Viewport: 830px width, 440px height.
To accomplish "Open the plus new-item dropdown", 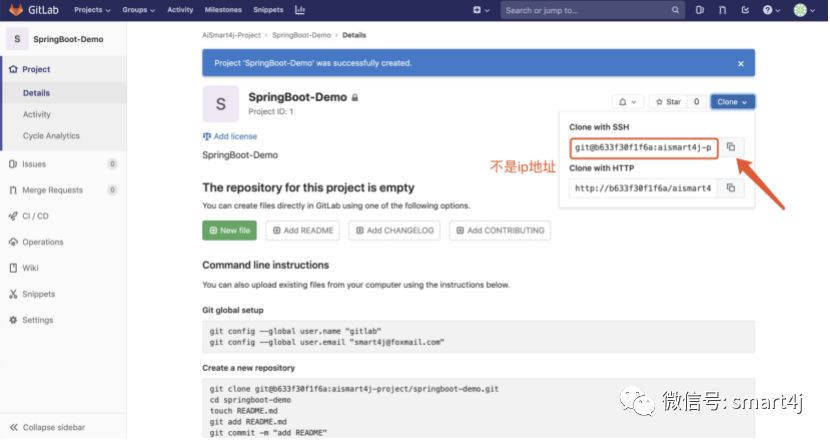I will click(481, 10).
